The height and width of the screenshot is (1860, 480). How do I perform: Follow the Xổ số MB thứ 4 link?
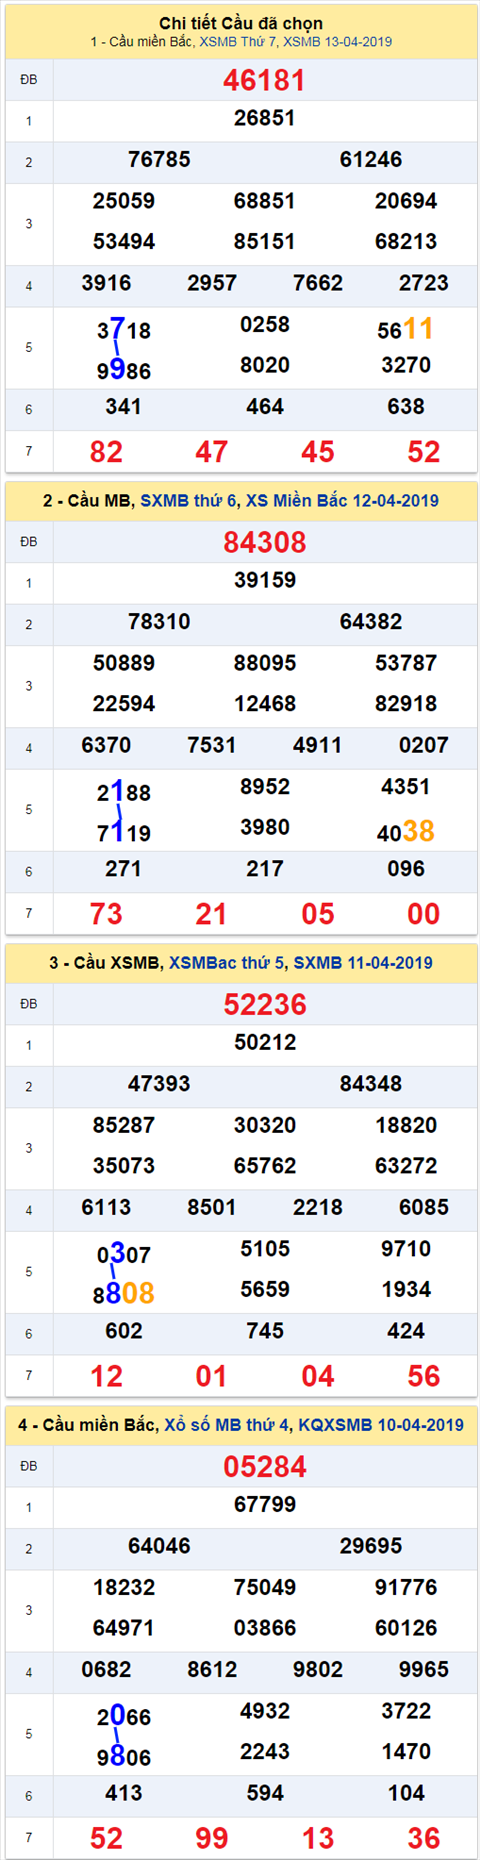(229, 1425)
